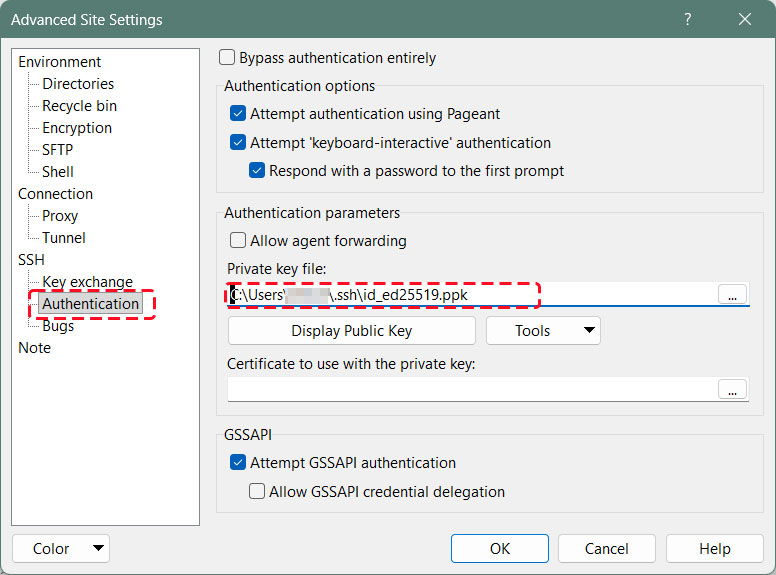Toggle Attempt authentication using Pageant
This screenshot has height=575, width=776.
coord(238,114)
